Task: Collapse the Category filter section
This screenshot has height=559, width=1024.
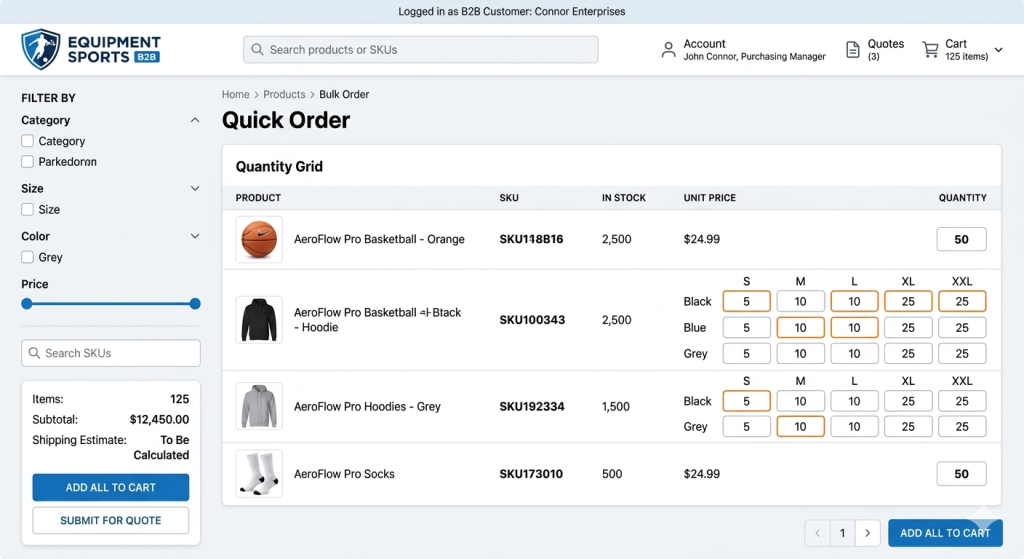Action: click(195, 120)
